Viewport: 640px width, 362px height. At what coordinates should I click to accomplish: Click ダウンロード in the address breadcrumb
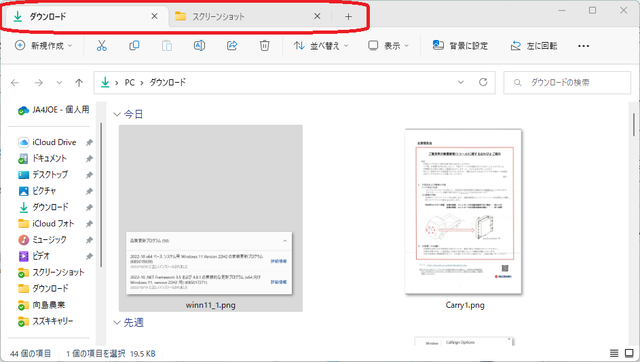pyautogui.click(x=167, y=82)
